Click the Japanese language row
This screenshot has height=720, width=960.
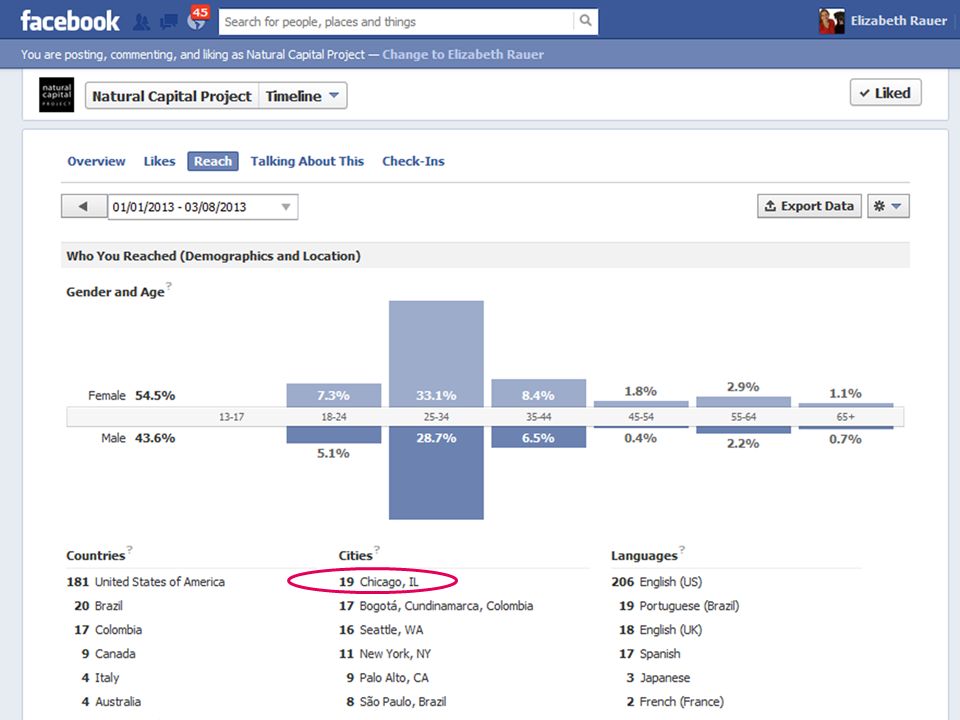tap(658, 678)
